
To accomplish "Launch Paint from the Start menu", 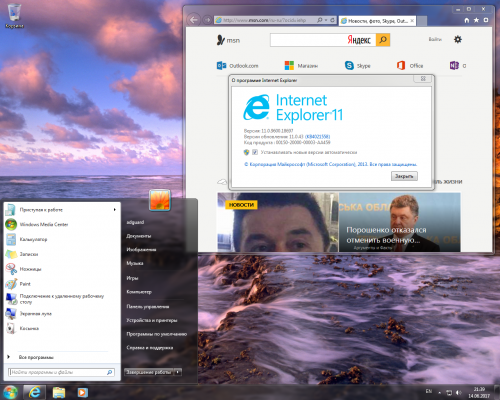I will point(62,284).
